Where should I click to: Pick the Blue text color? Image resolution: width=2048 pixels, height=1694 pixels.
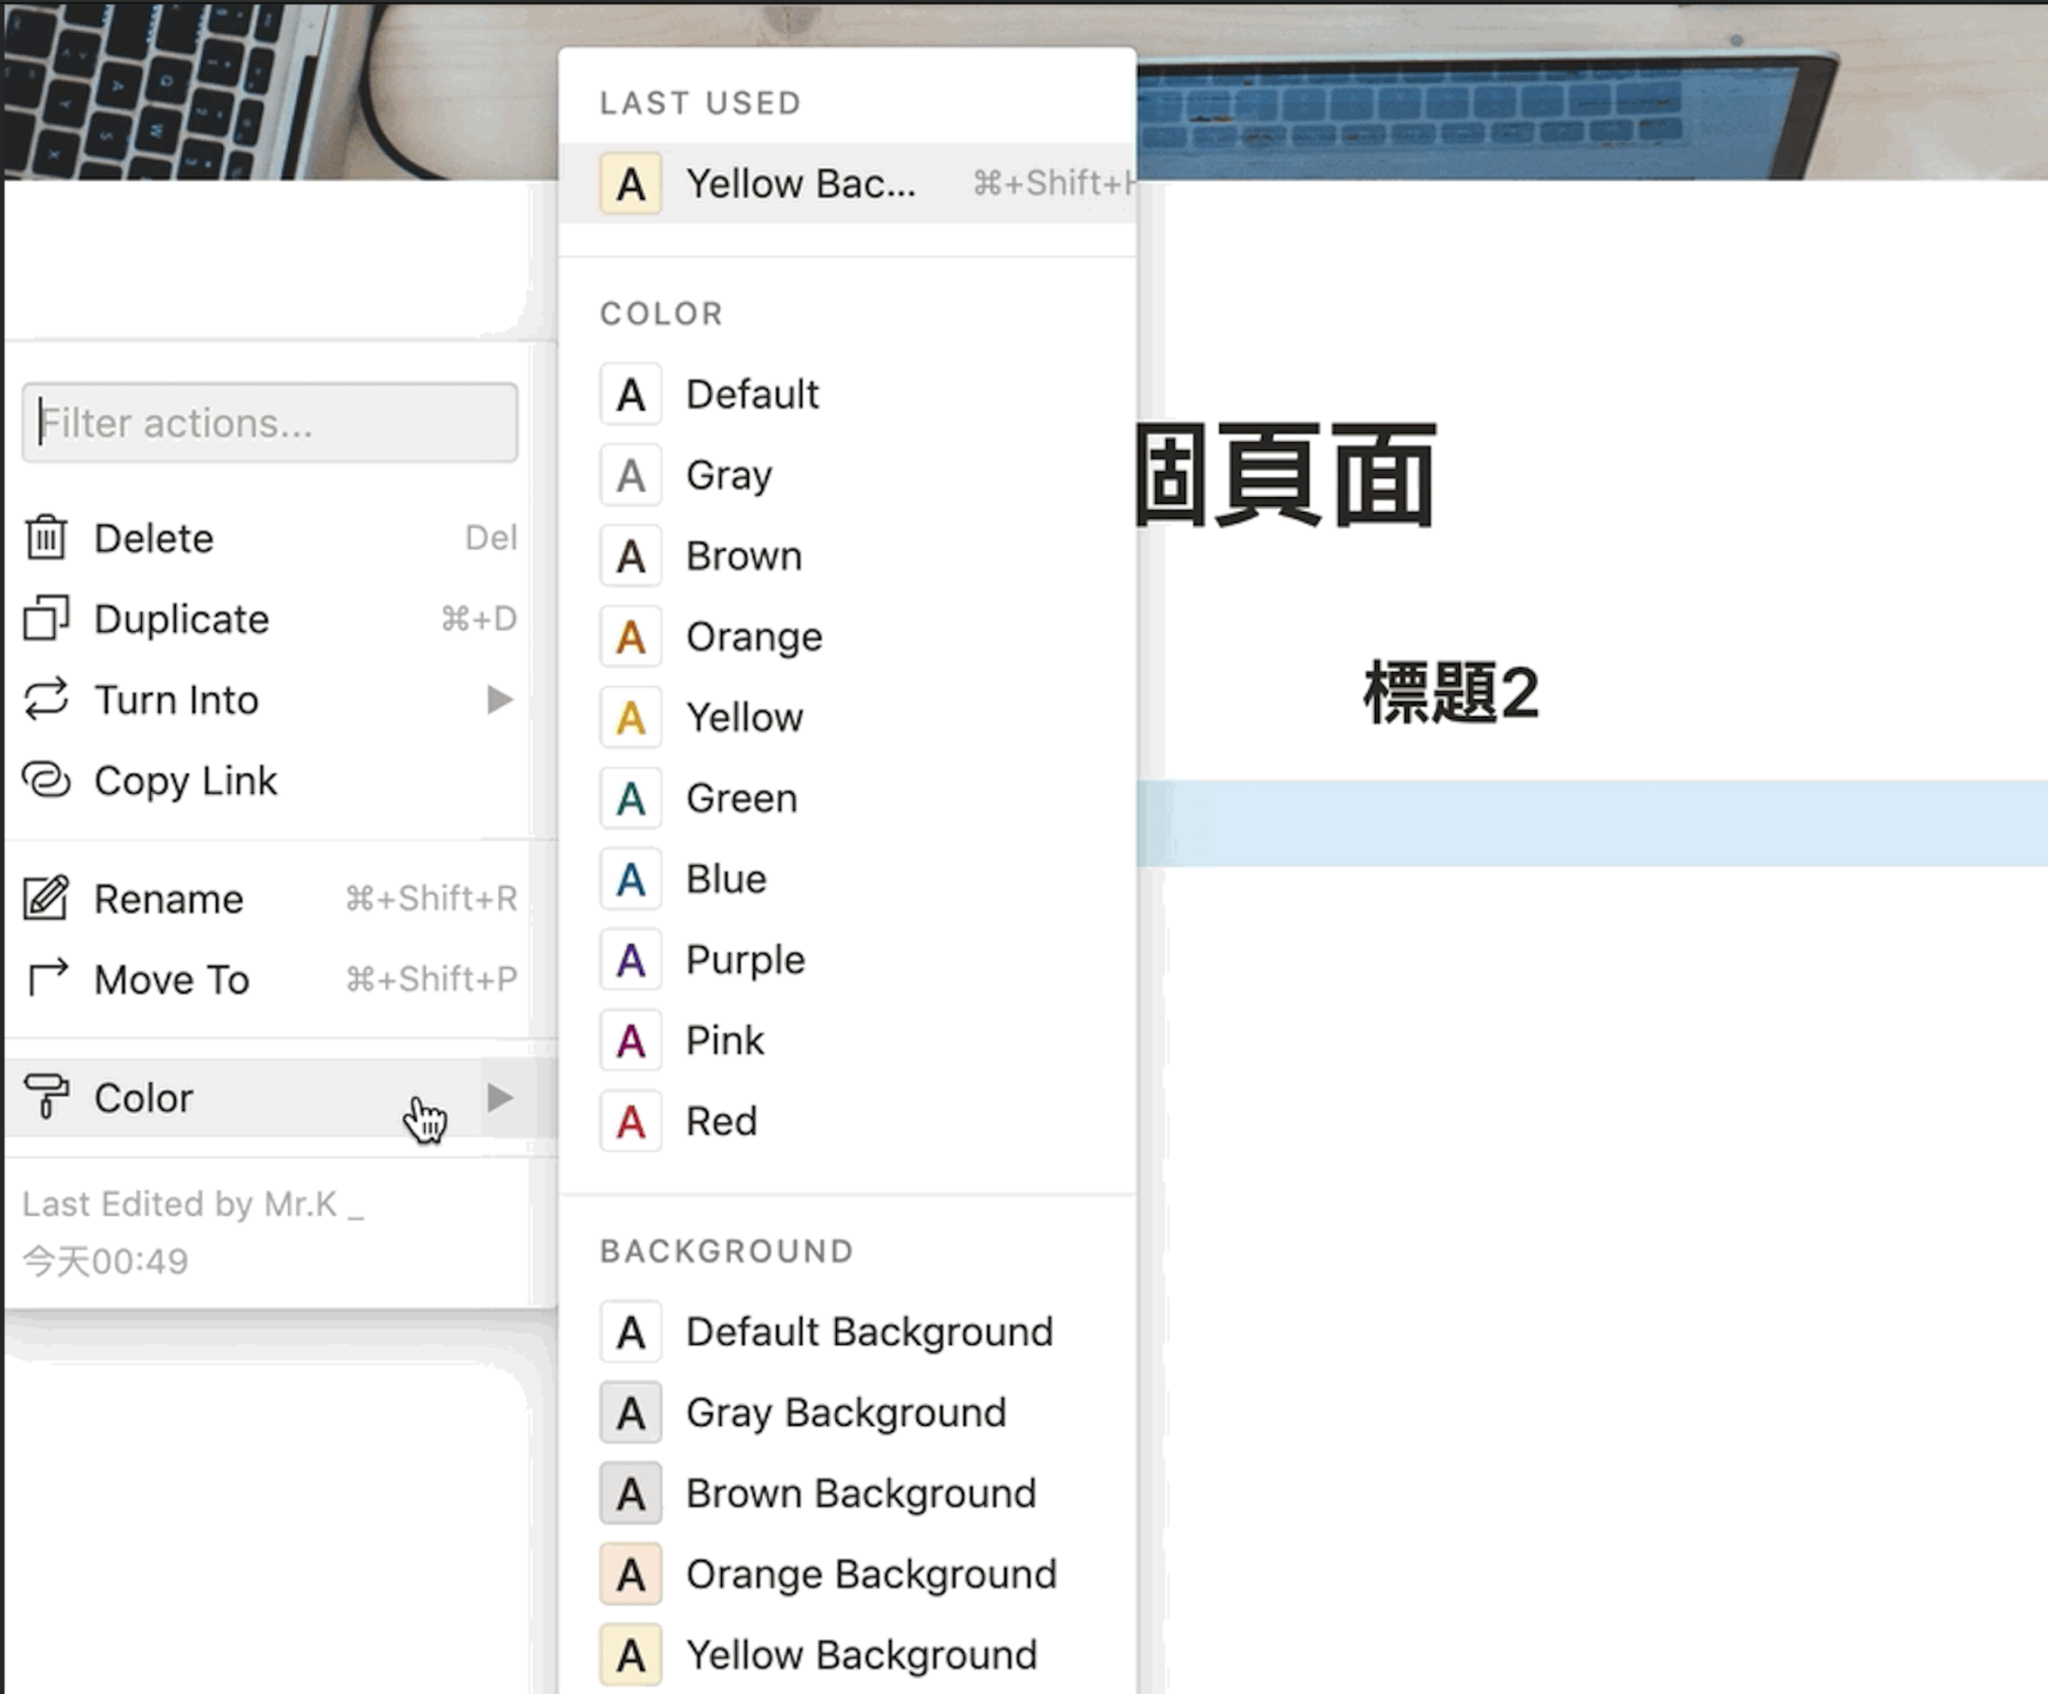pos(726,879)
